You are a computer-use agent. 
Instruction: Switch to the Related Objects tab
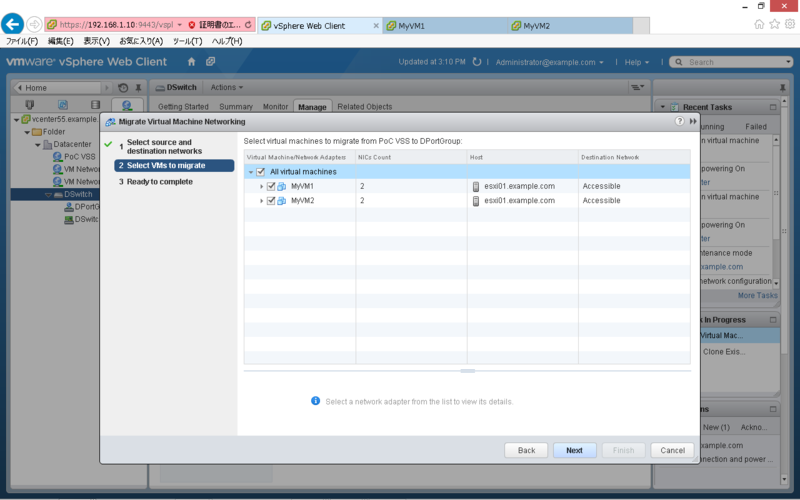click(365, 107)
